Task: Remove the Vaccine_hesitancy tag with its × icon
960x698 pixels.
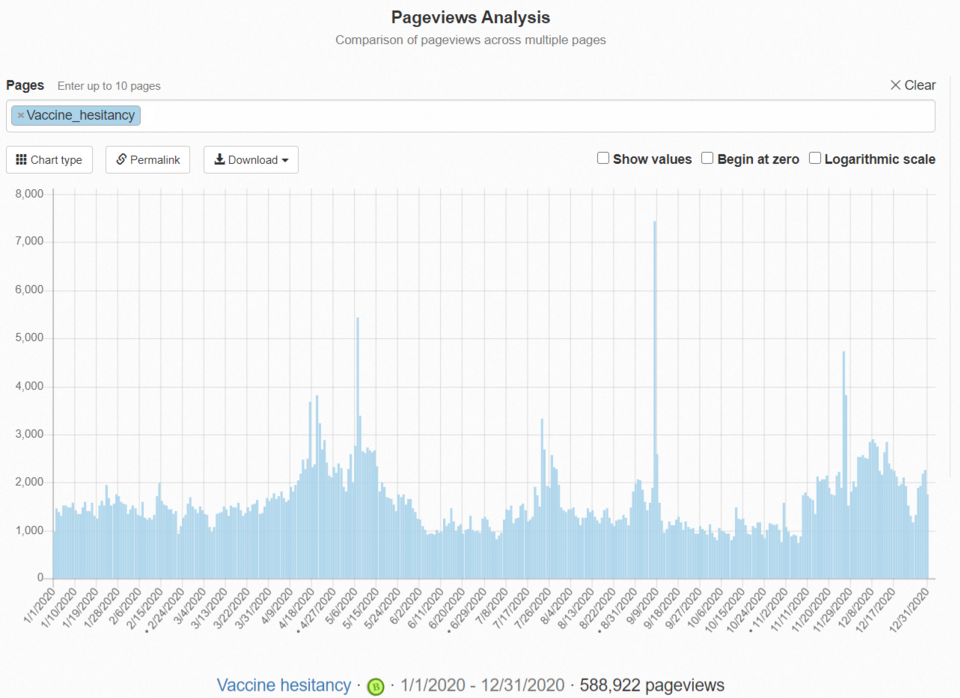Action: (x=20, y=116)
